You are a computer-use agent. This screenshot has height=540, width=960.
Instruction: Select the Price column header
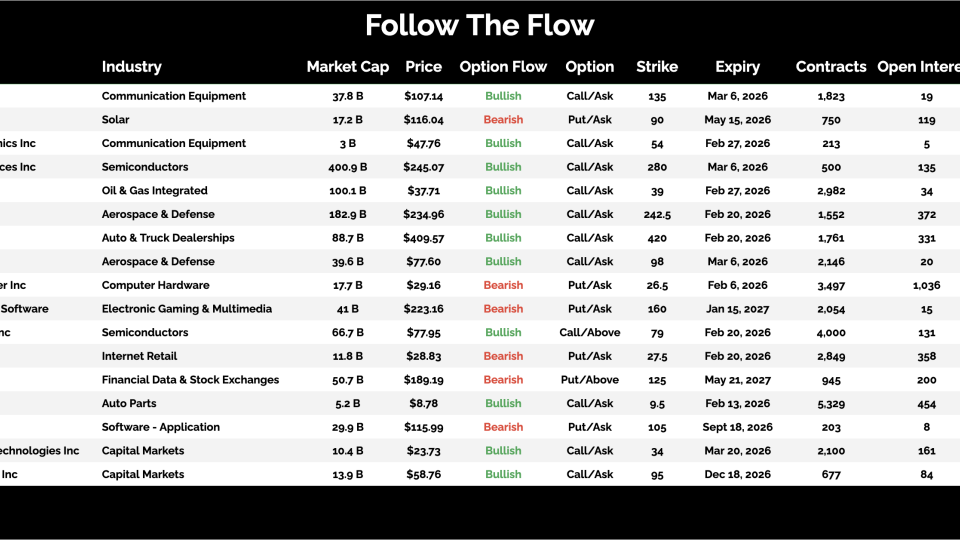point(423,67)
